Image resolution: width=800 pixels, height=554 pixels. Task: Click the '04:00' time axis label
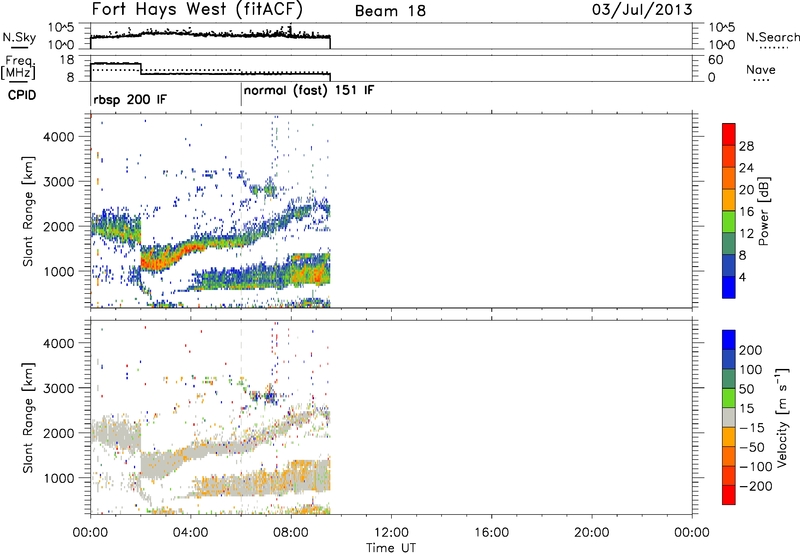(x=190, y=533)
